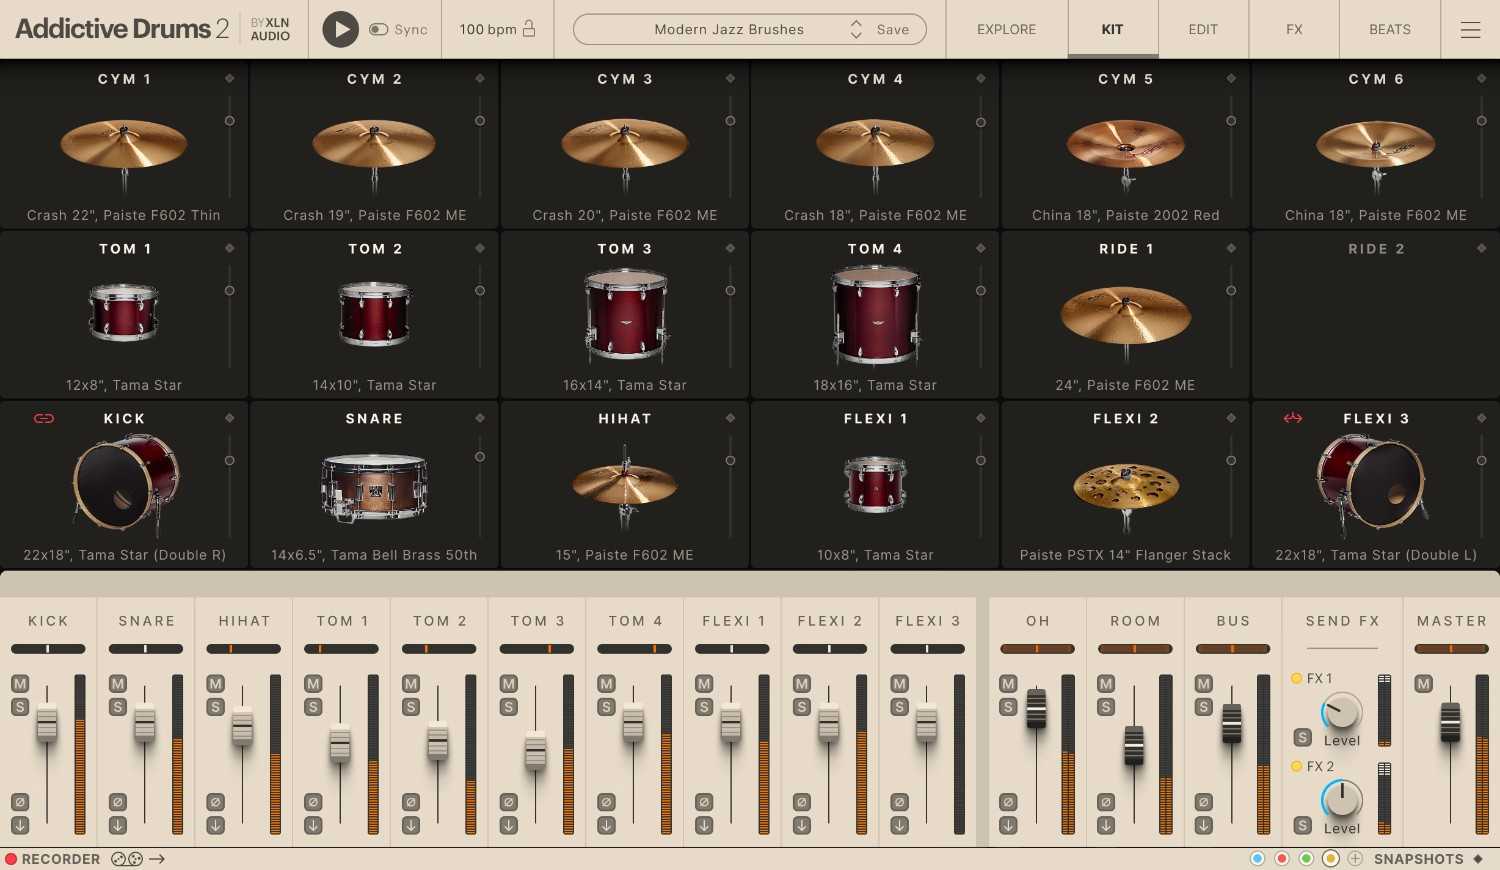Open the BEATS tab
Viewport: 1500px width, 870px height.
pyautogui.click(x=1389, y=29)
